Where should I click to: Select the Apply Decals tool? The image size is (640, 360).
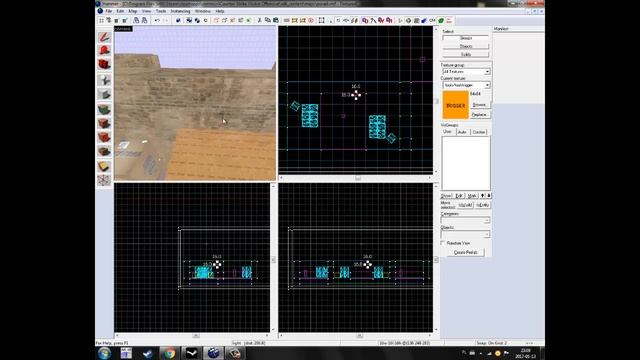point(104,137)
